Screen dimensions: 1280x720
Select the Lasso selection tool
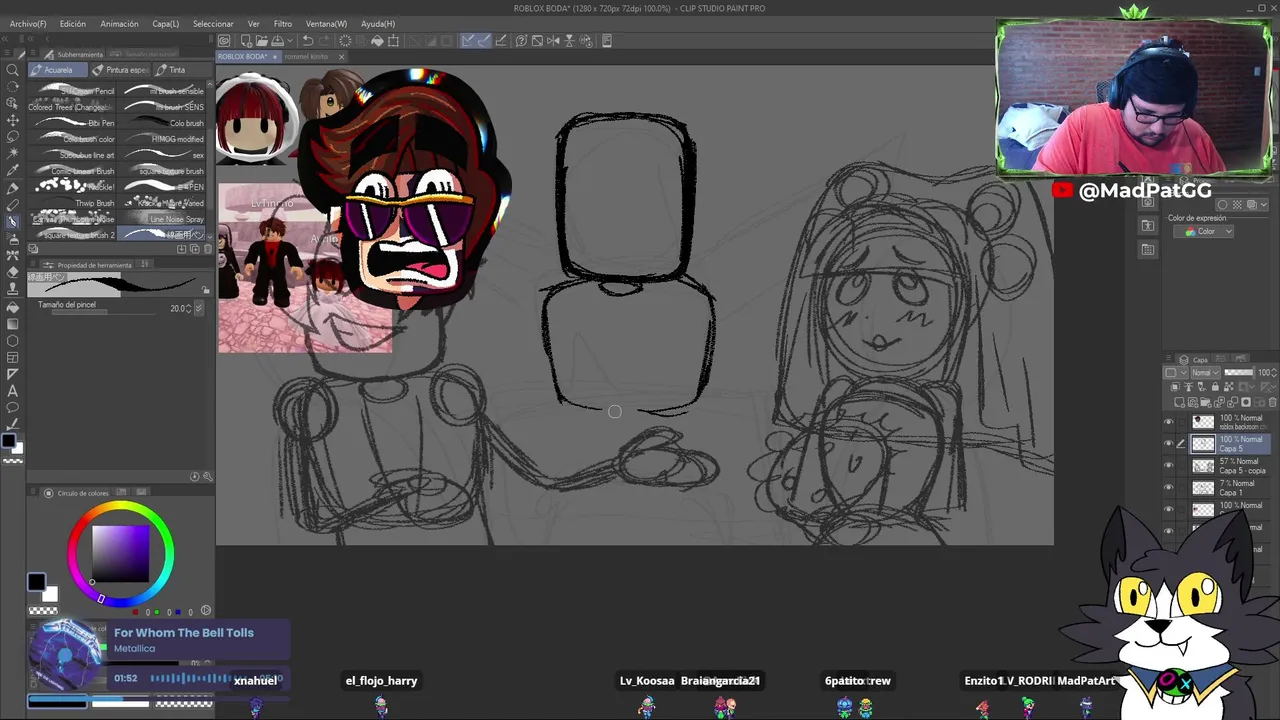coord(13,136)
